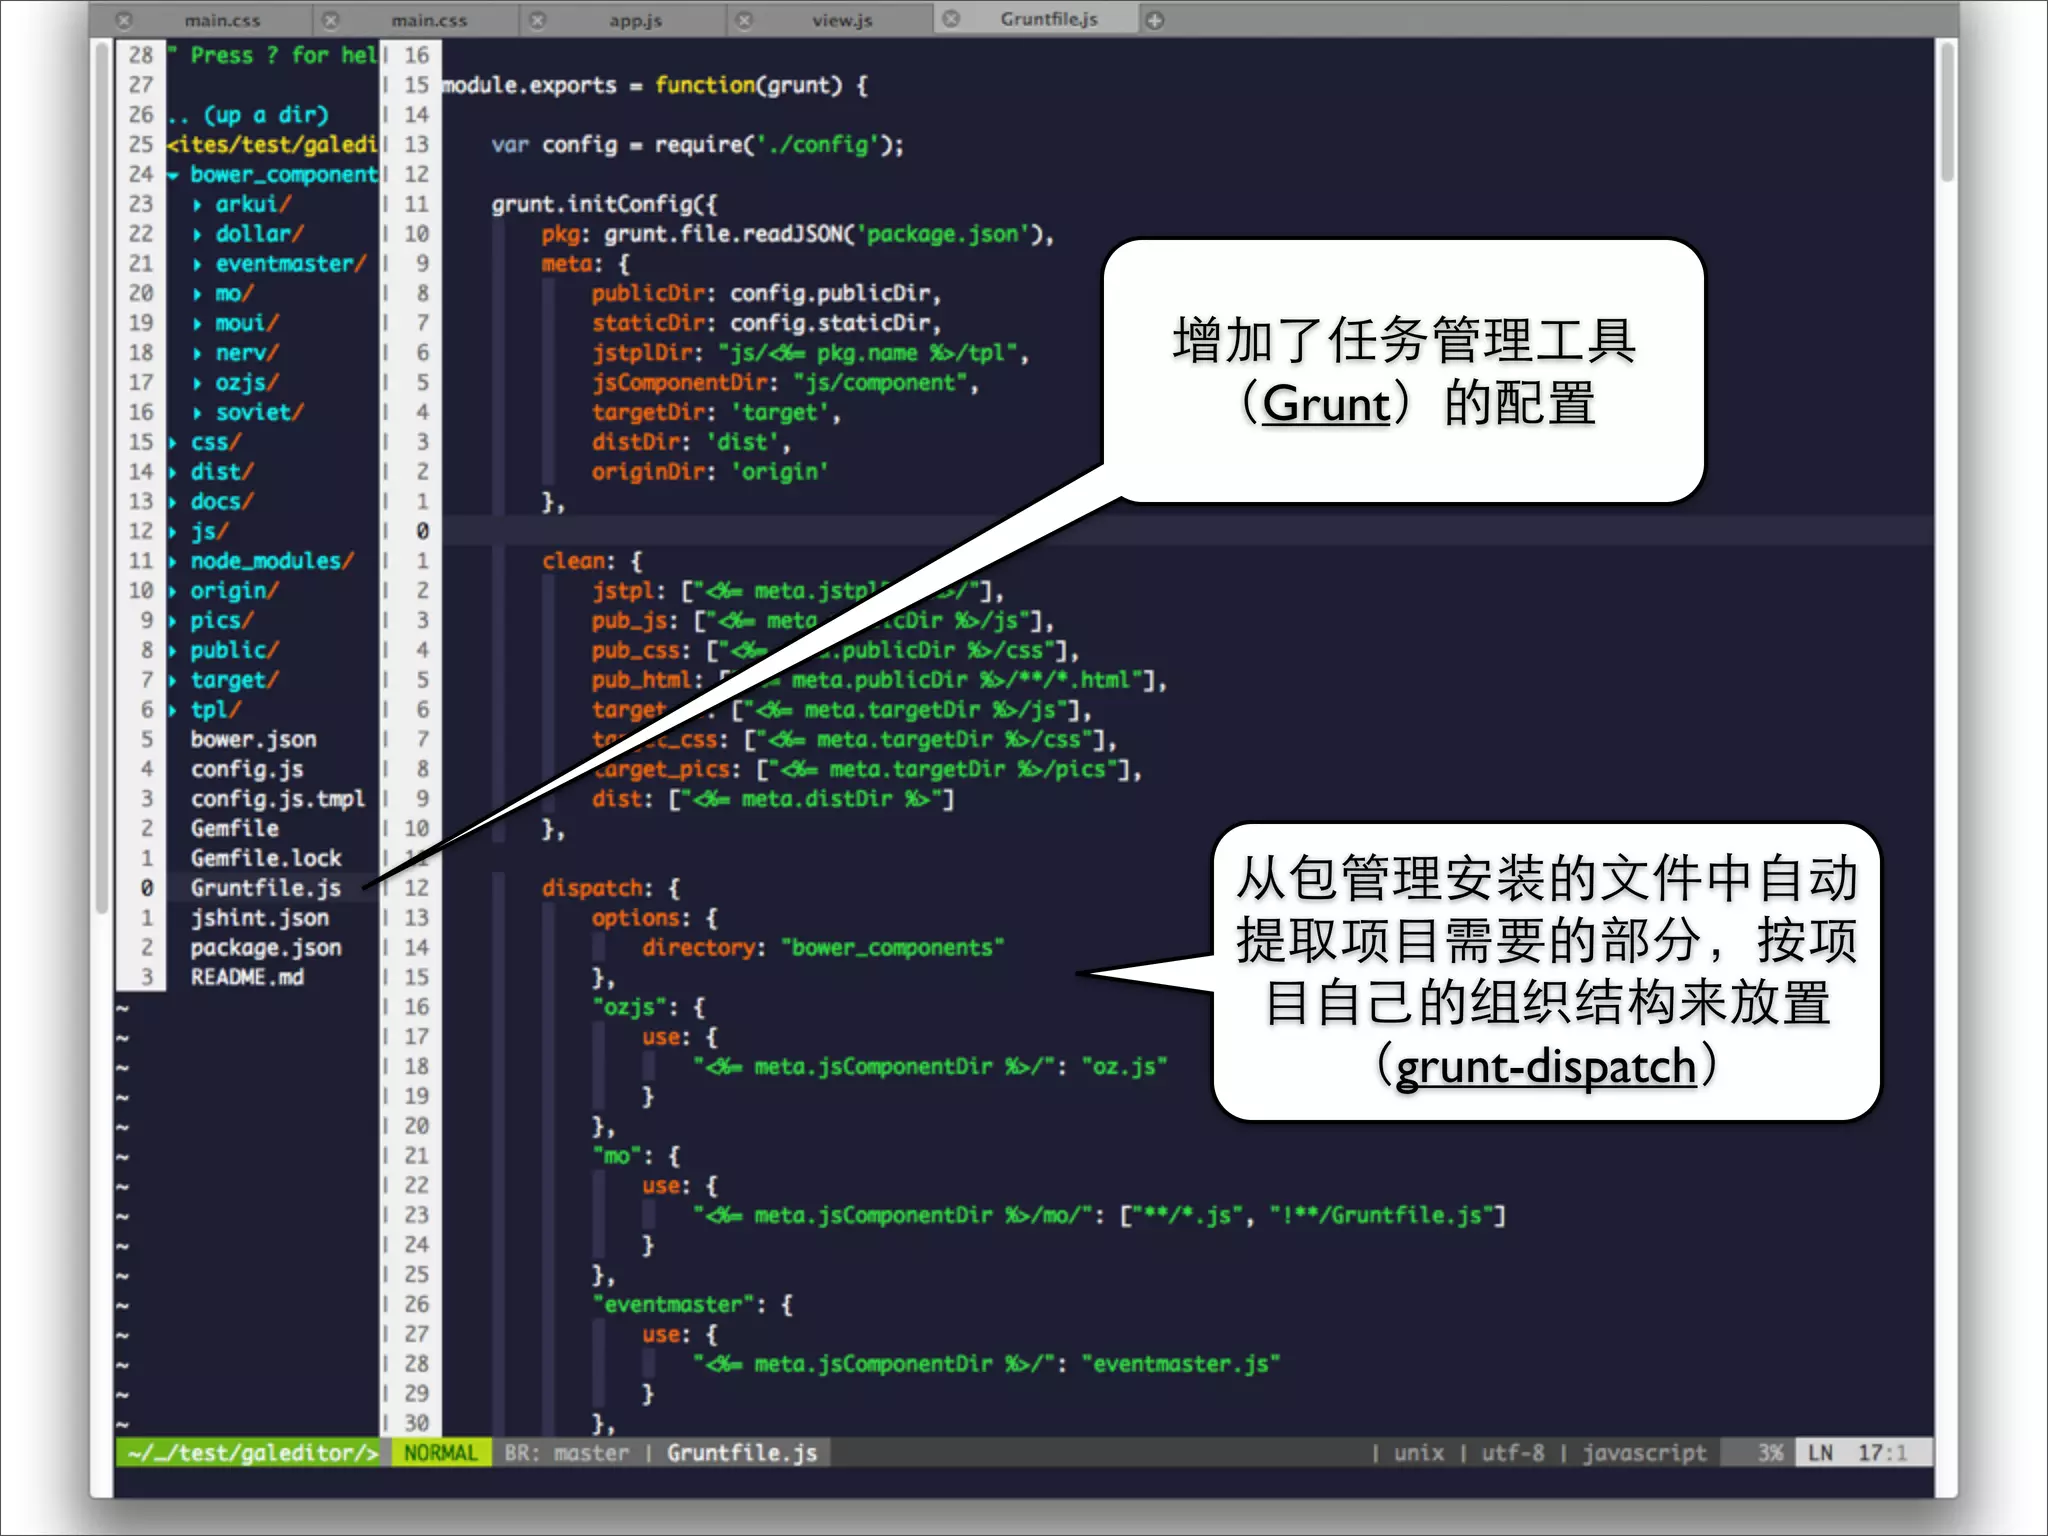This screenshot has width=2048, height=1536.
Task: Add a new tab with the plus icon
Action: [1155, 20]
